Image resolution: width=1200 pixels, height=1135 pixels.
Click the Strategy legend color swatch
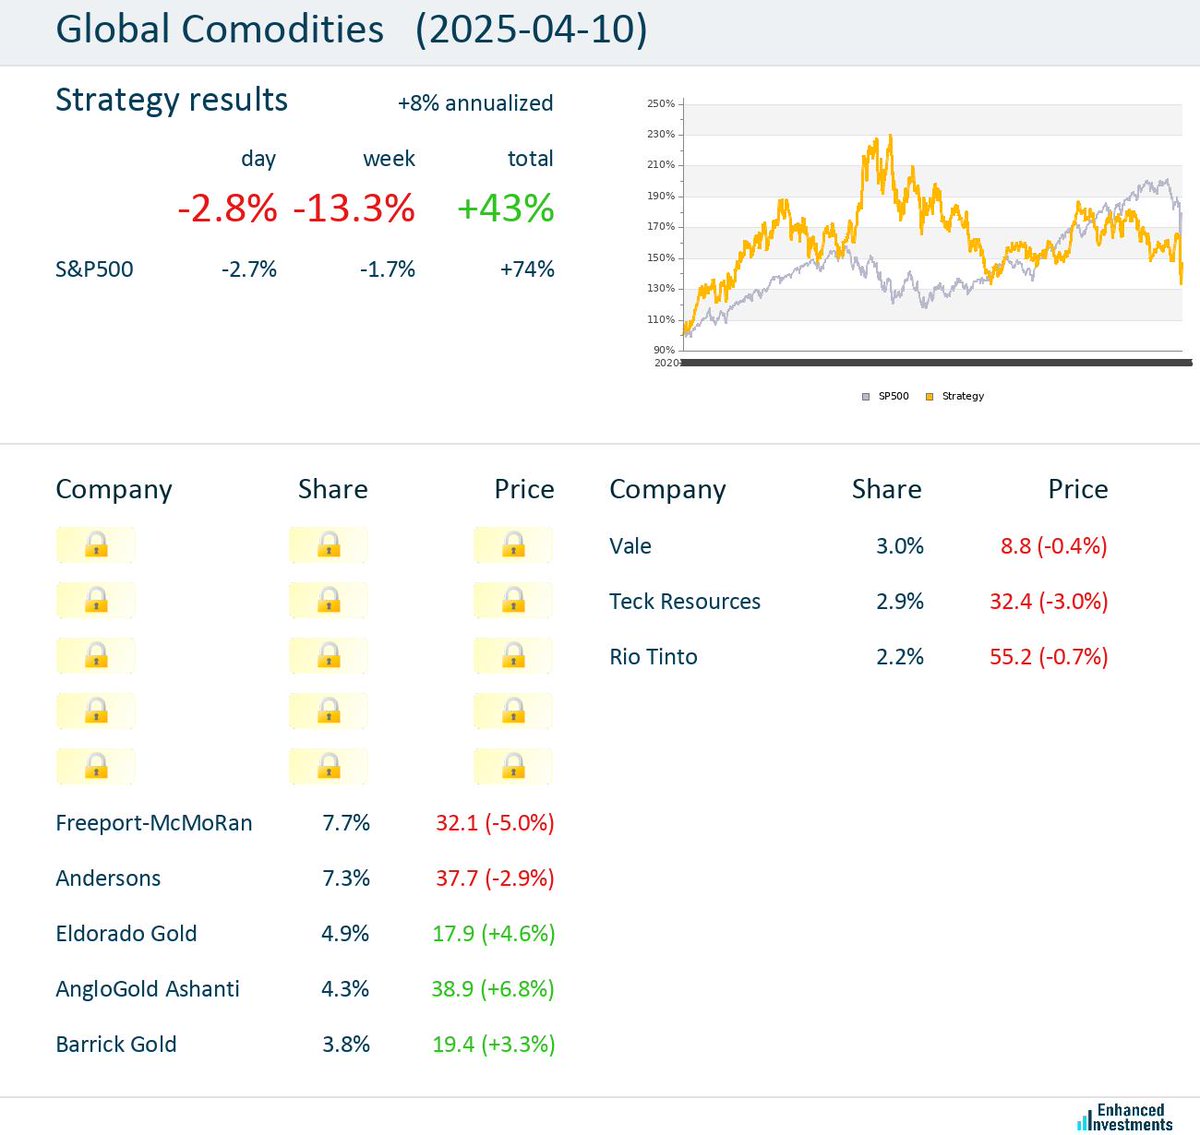click(929, 397)
